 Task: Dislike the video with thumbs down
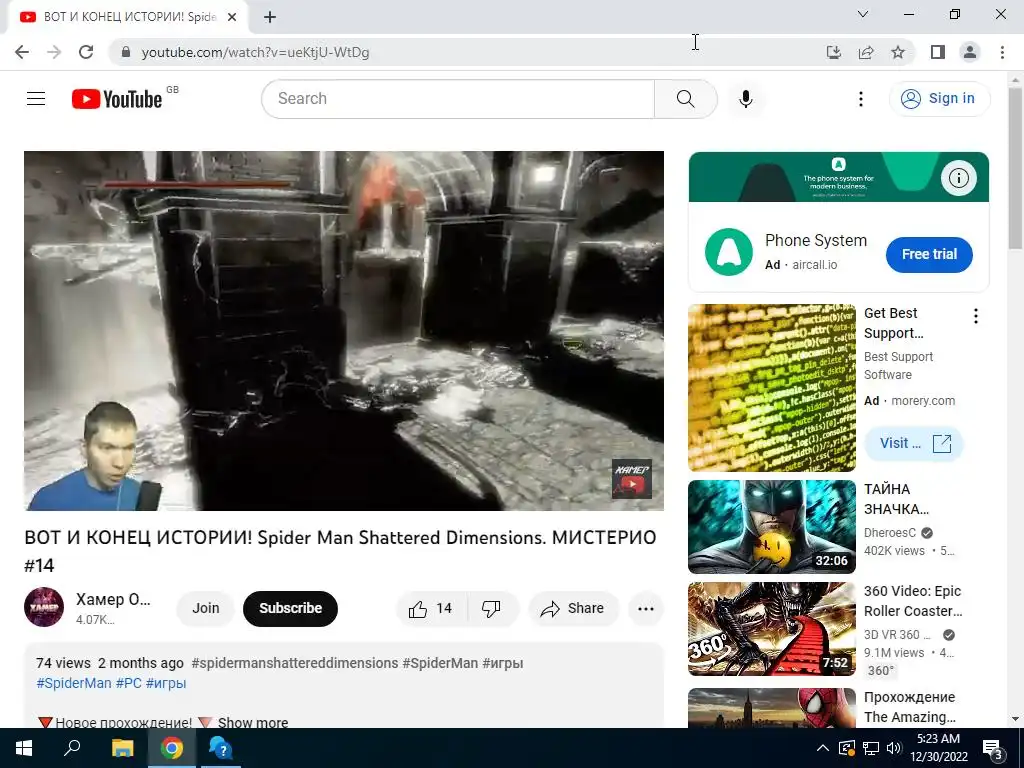(x=492, y=609)
